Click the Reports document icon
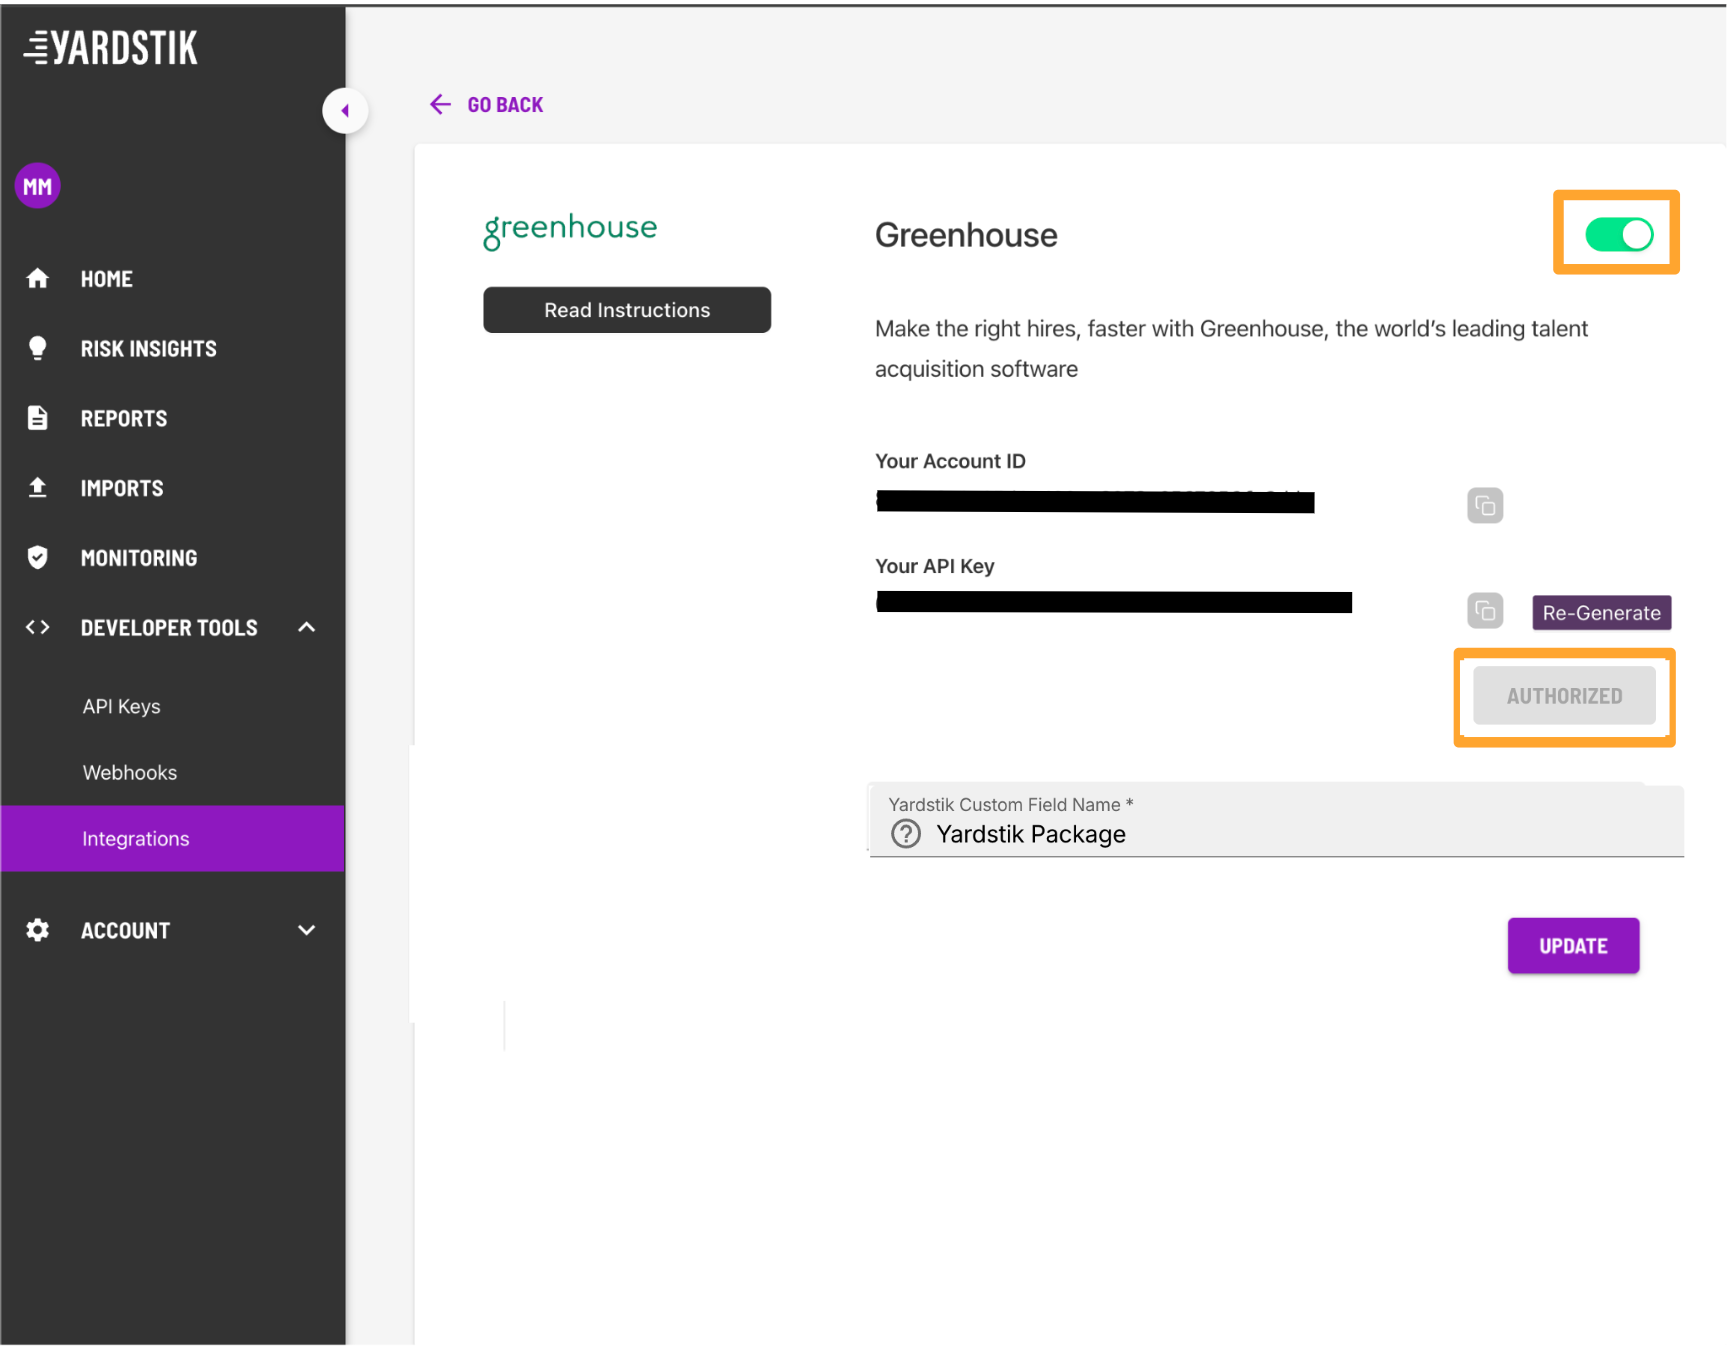Viewport: 1732px width, 1352px height. coord(38,418)
